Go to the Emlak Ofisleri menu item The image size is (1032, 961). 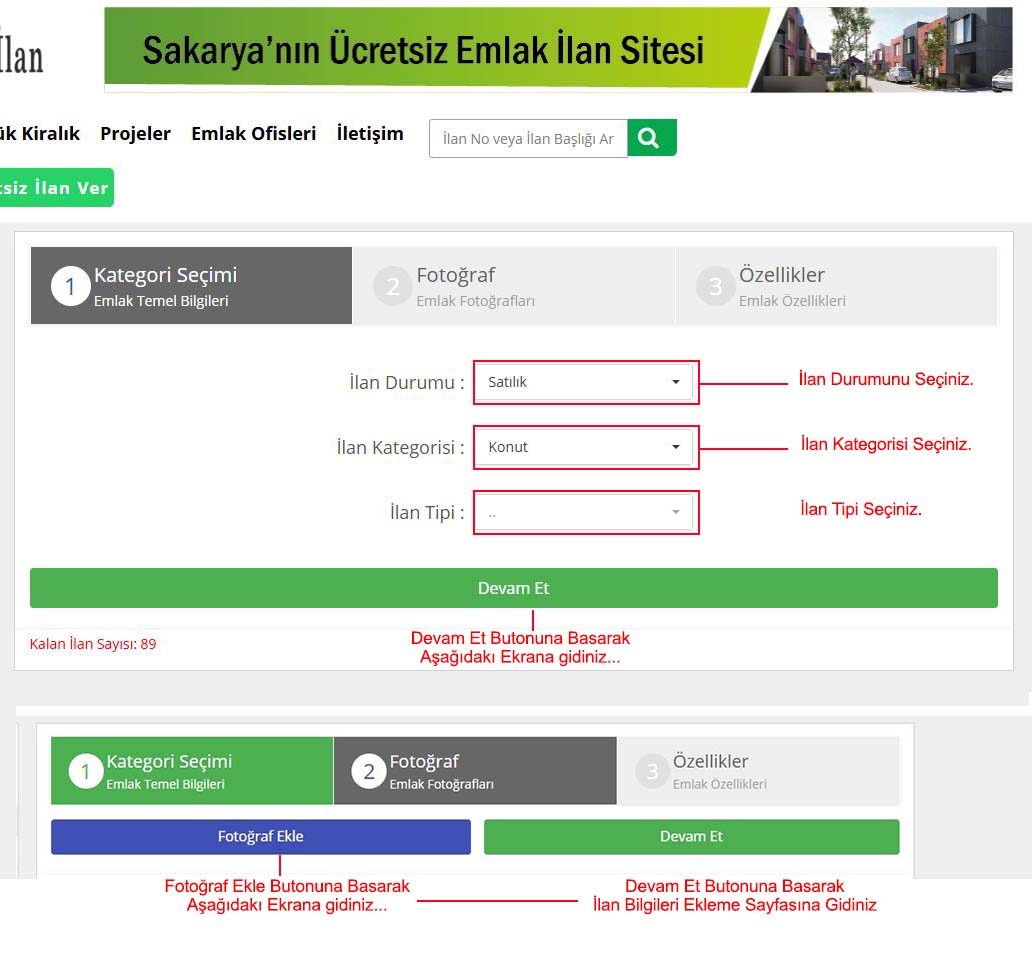coord(253,134)
